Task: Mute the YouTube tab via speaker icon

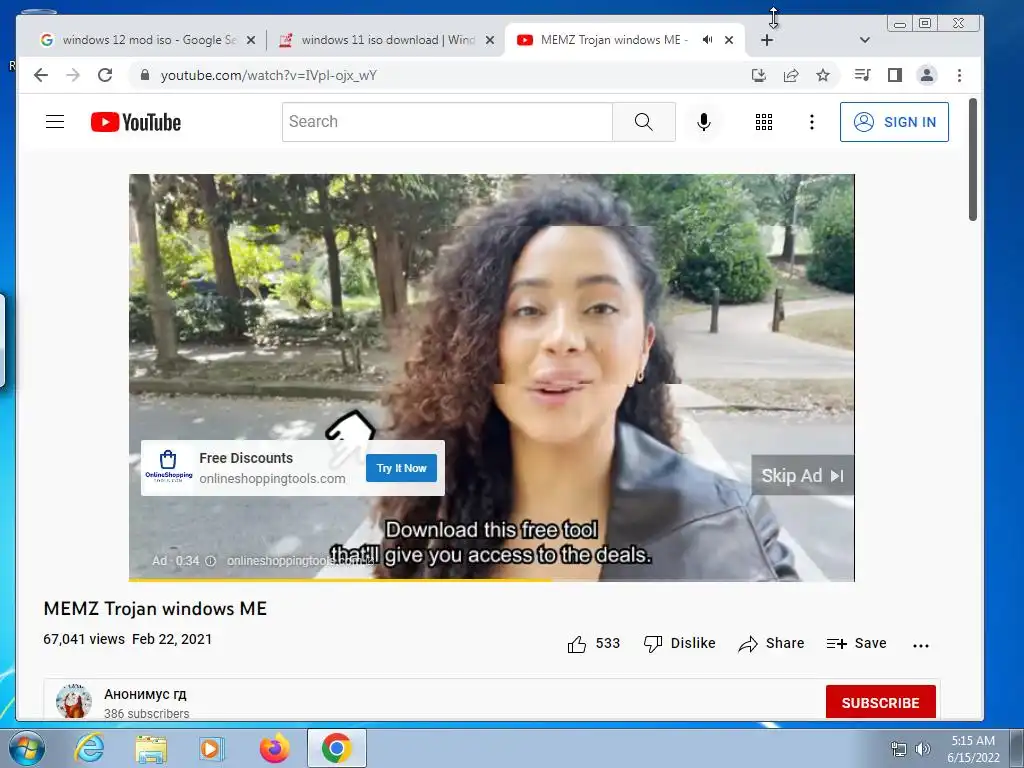Action: click(707, 40)
